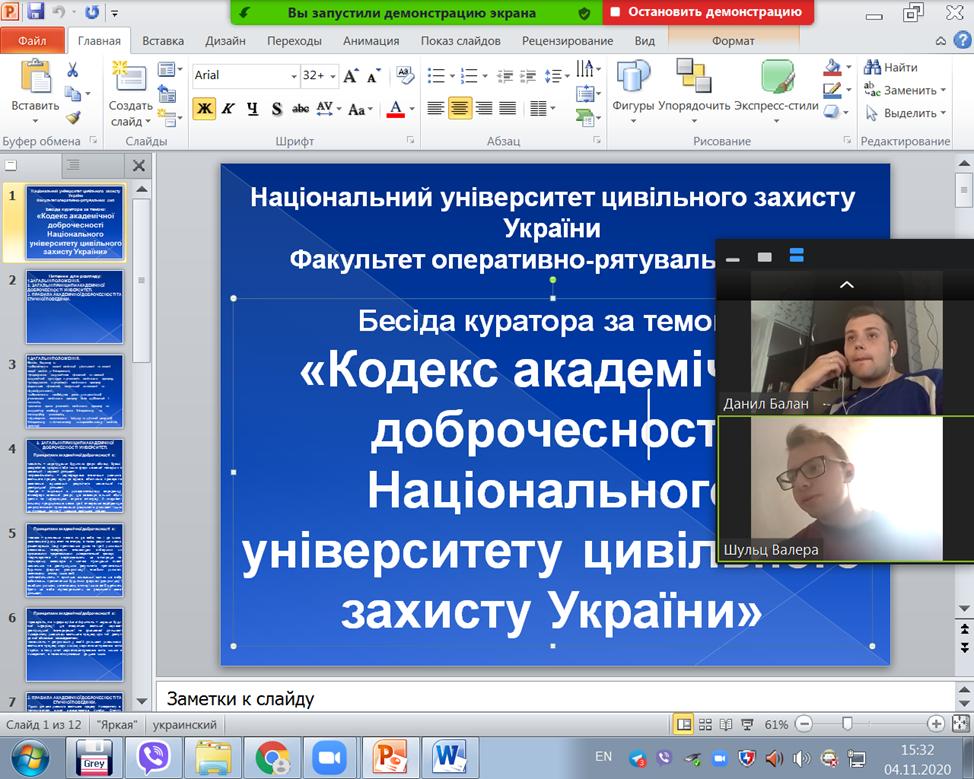Click the zoom slider handle in status bar

pyautogui.click(x=847, y=724)
